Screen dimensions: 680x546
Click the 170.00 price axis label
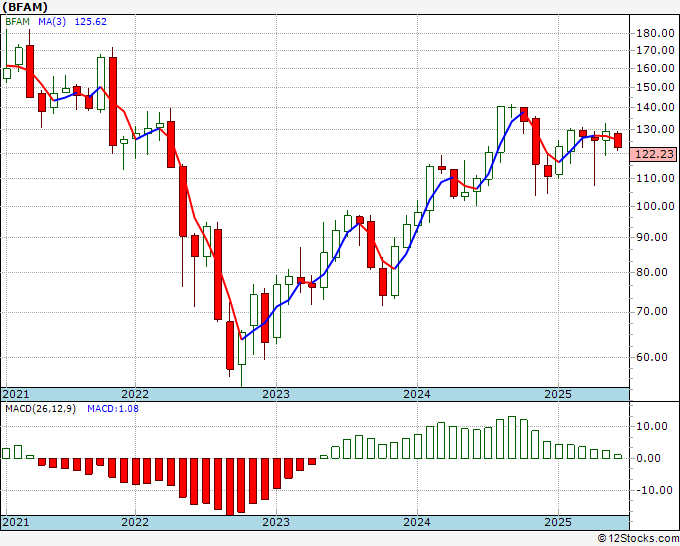[655, 50]
